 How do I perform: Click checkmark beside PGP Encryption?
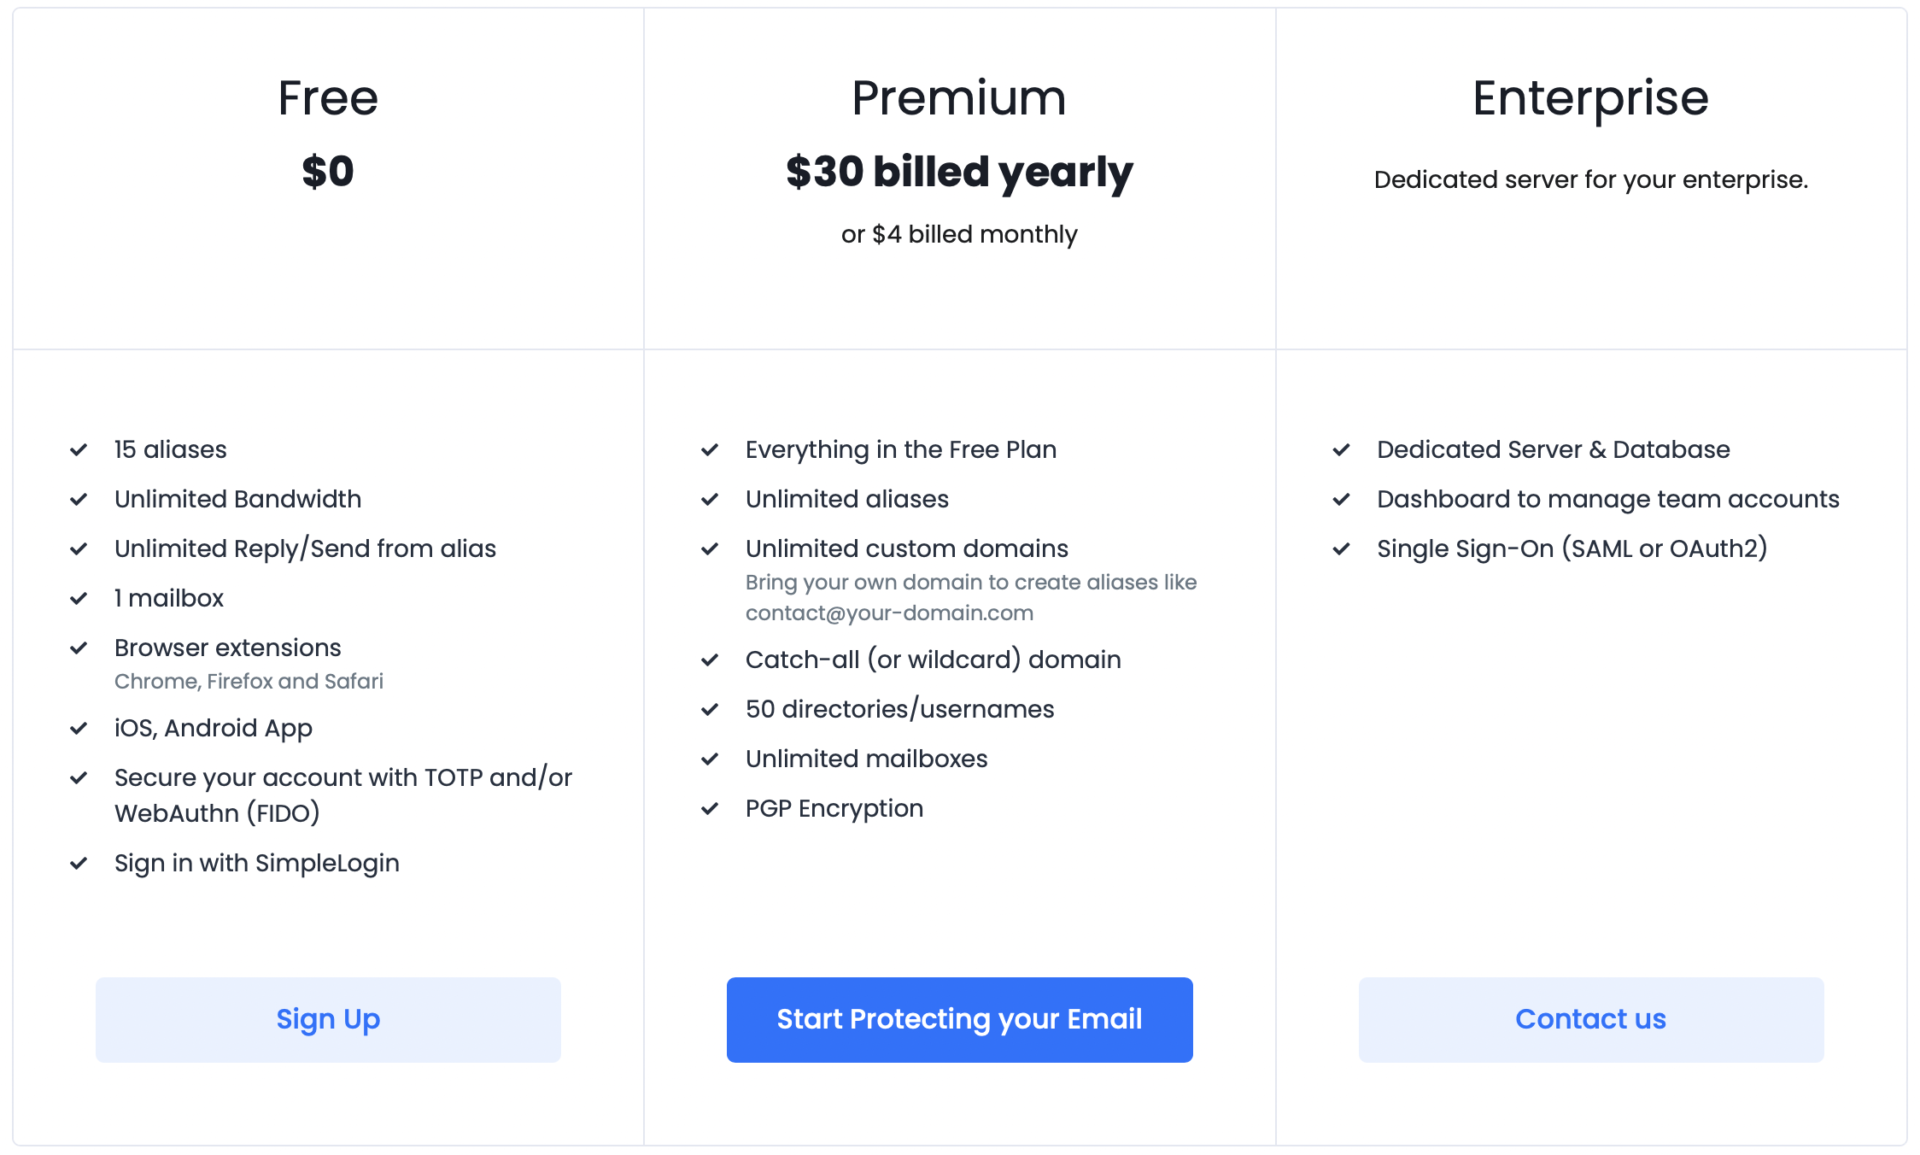pos(710,808)
